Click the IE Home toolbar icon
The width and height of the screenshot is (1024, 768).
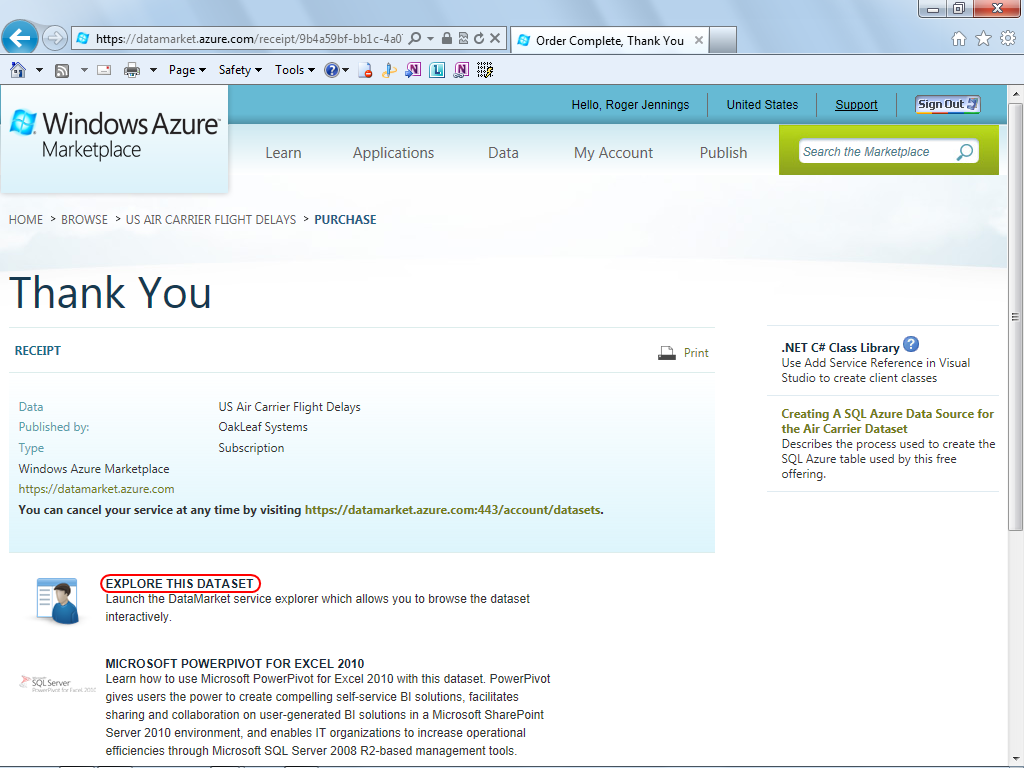pyautogui.click(x=18, y=70)
